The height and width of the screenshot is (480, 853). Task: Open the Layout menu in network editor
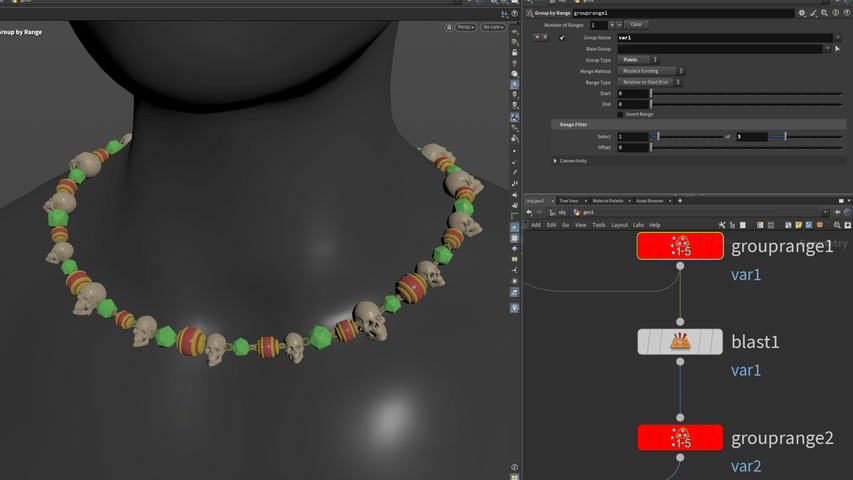(619, 225)
